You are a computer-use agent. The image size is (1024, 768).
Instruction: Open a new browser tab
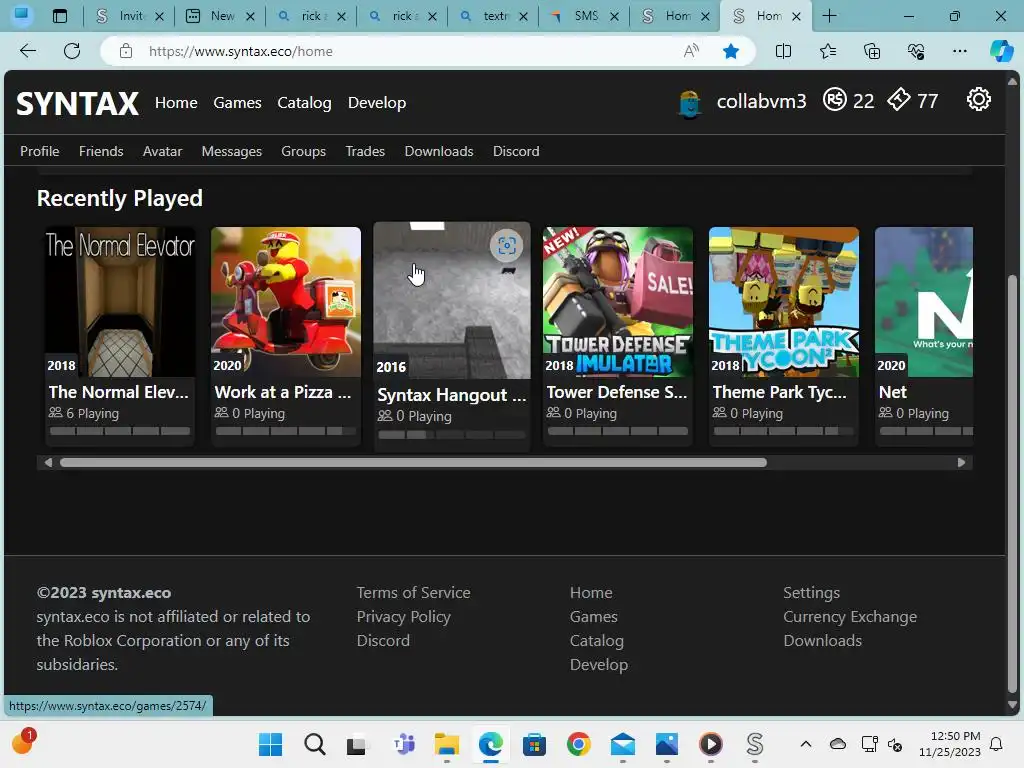point(829,16)
